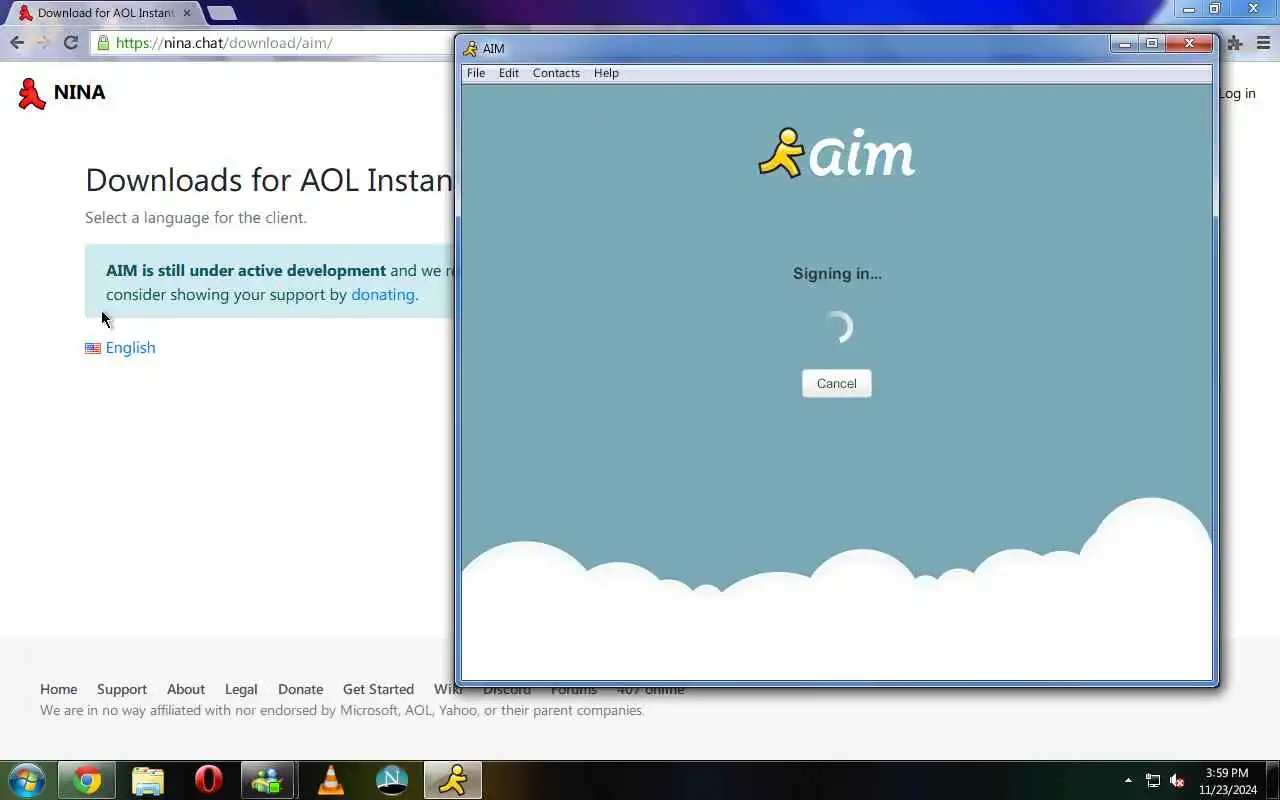The width and height of the screenshot is (1280, 800).
Task: Click the Log in link
Action: [1237, 93]
